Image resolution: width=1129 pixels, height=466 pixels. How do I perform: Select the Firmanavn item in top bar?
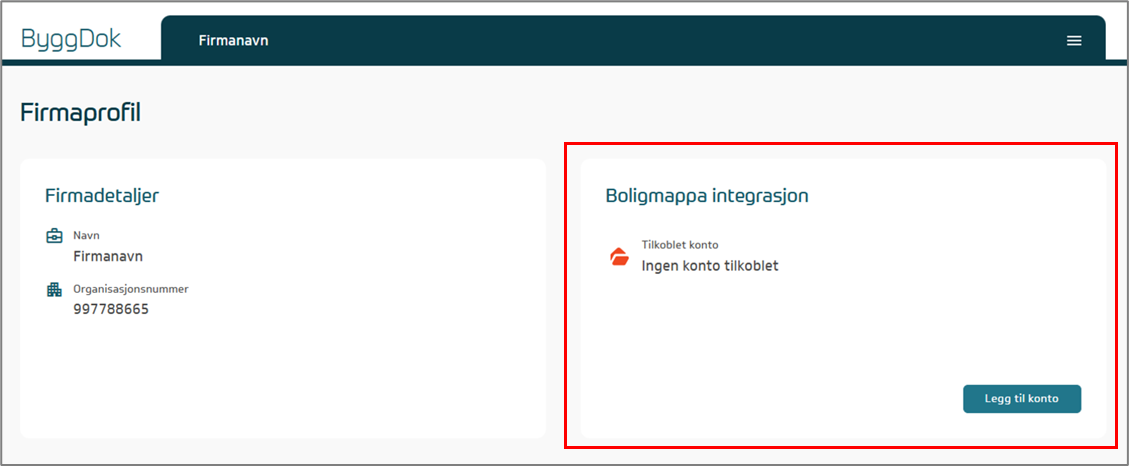(x=233, y=41)
